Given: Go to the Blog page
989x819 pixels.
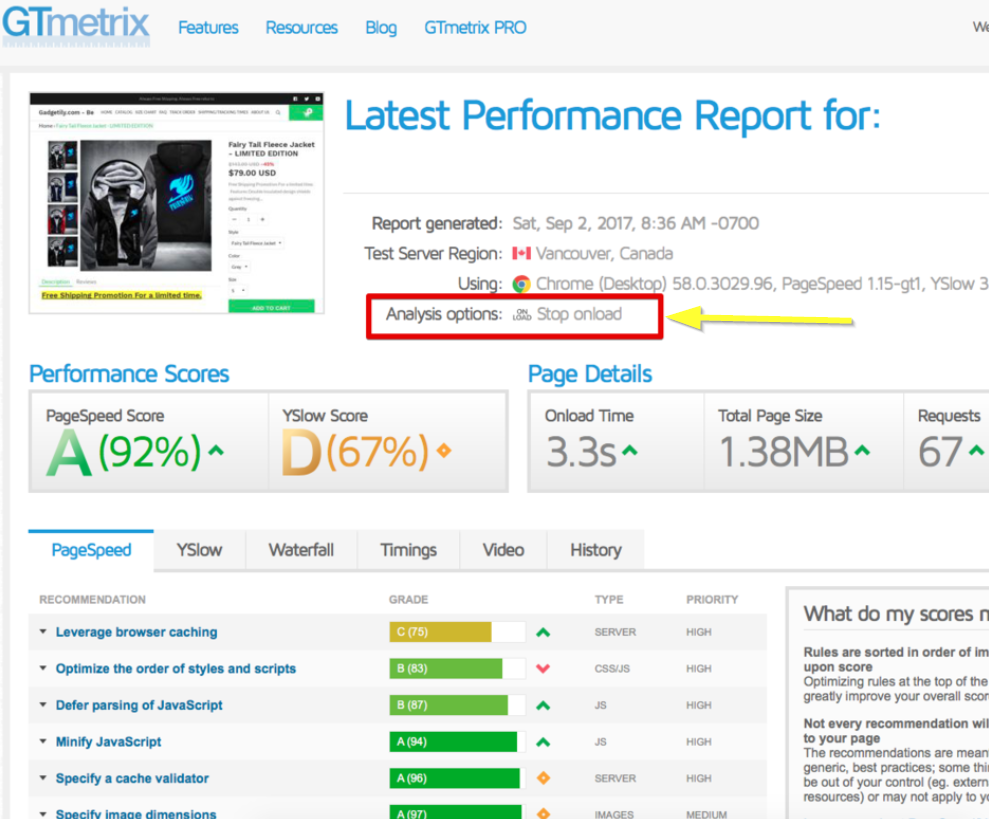Looking at the screenshot, I should pyautogui.click(x=381, y=28).
